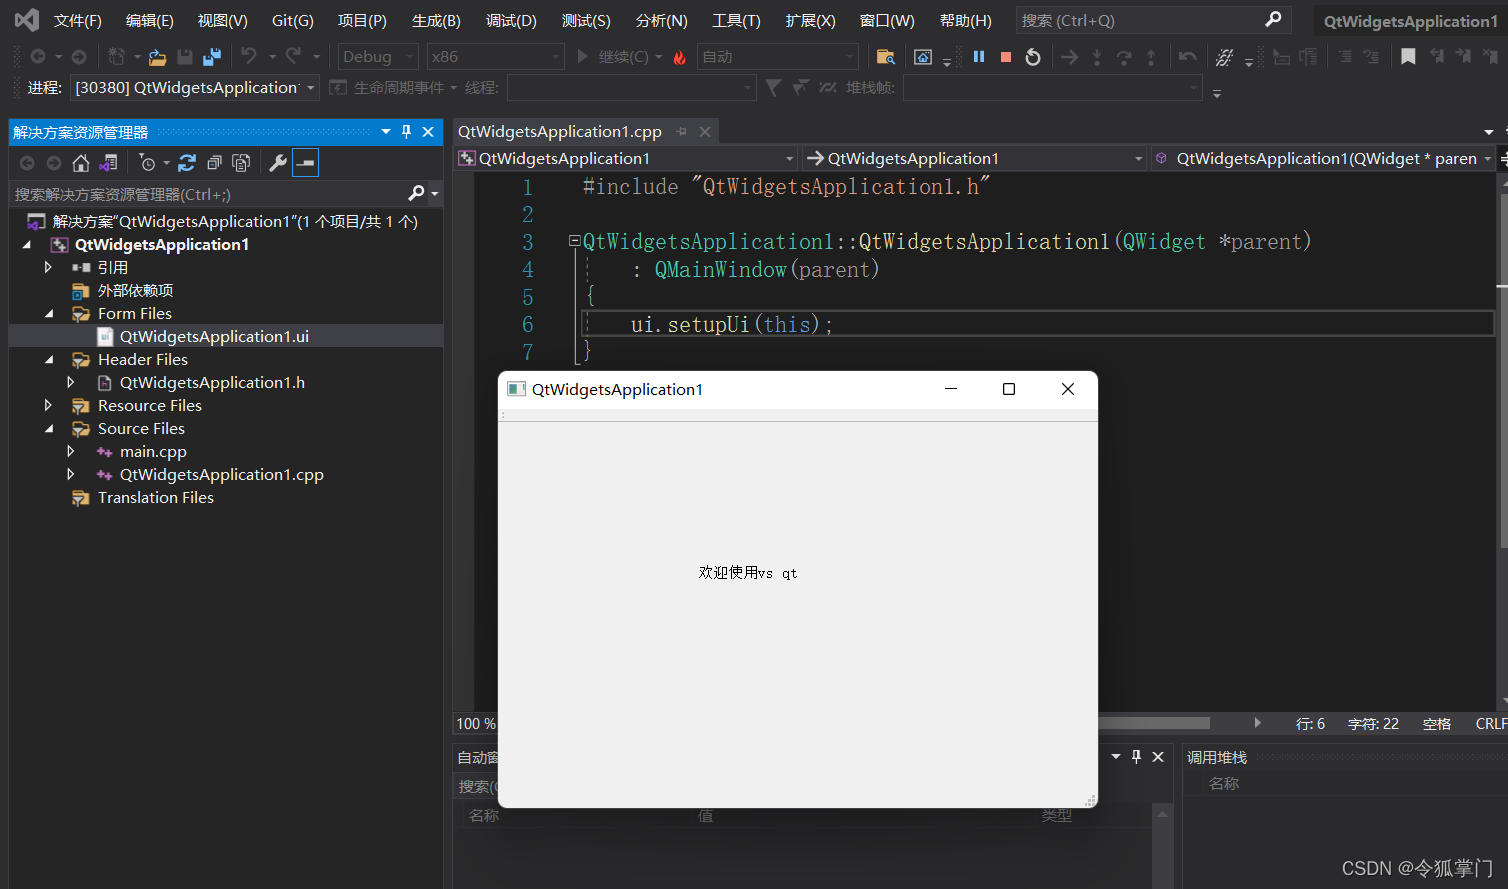1508x889 pixels.
Task: Click the Undo arrow in the toolbar
Action: (x=249, y=57)
